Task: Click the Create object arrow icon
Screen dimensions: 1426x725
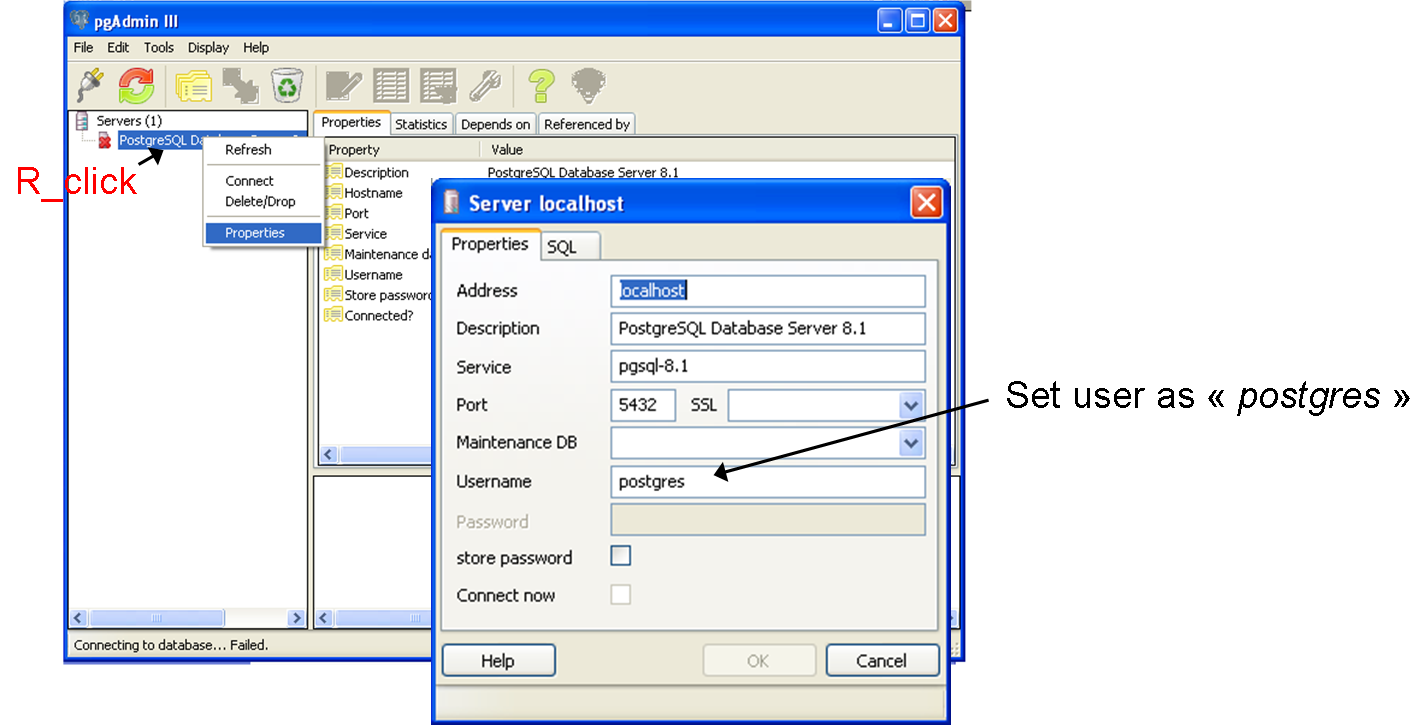Action: click(x=240, y=86)
